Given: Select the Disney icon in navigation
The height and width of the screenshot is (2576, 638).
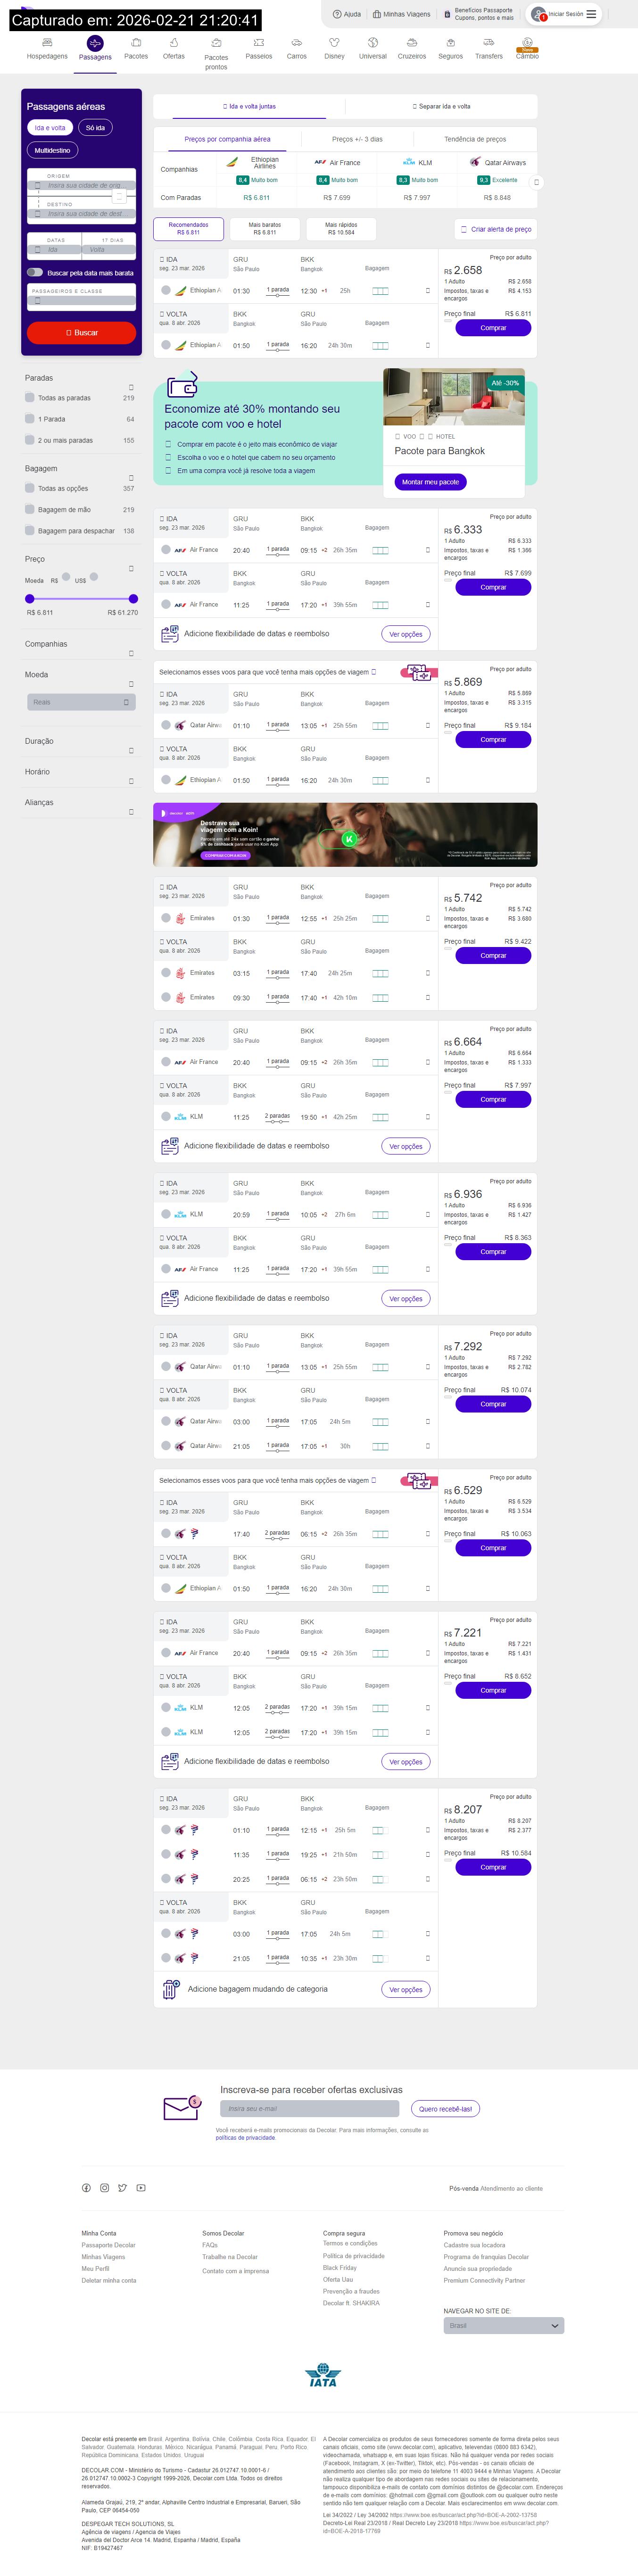Looking at the screenshot, I should (334, 43).
